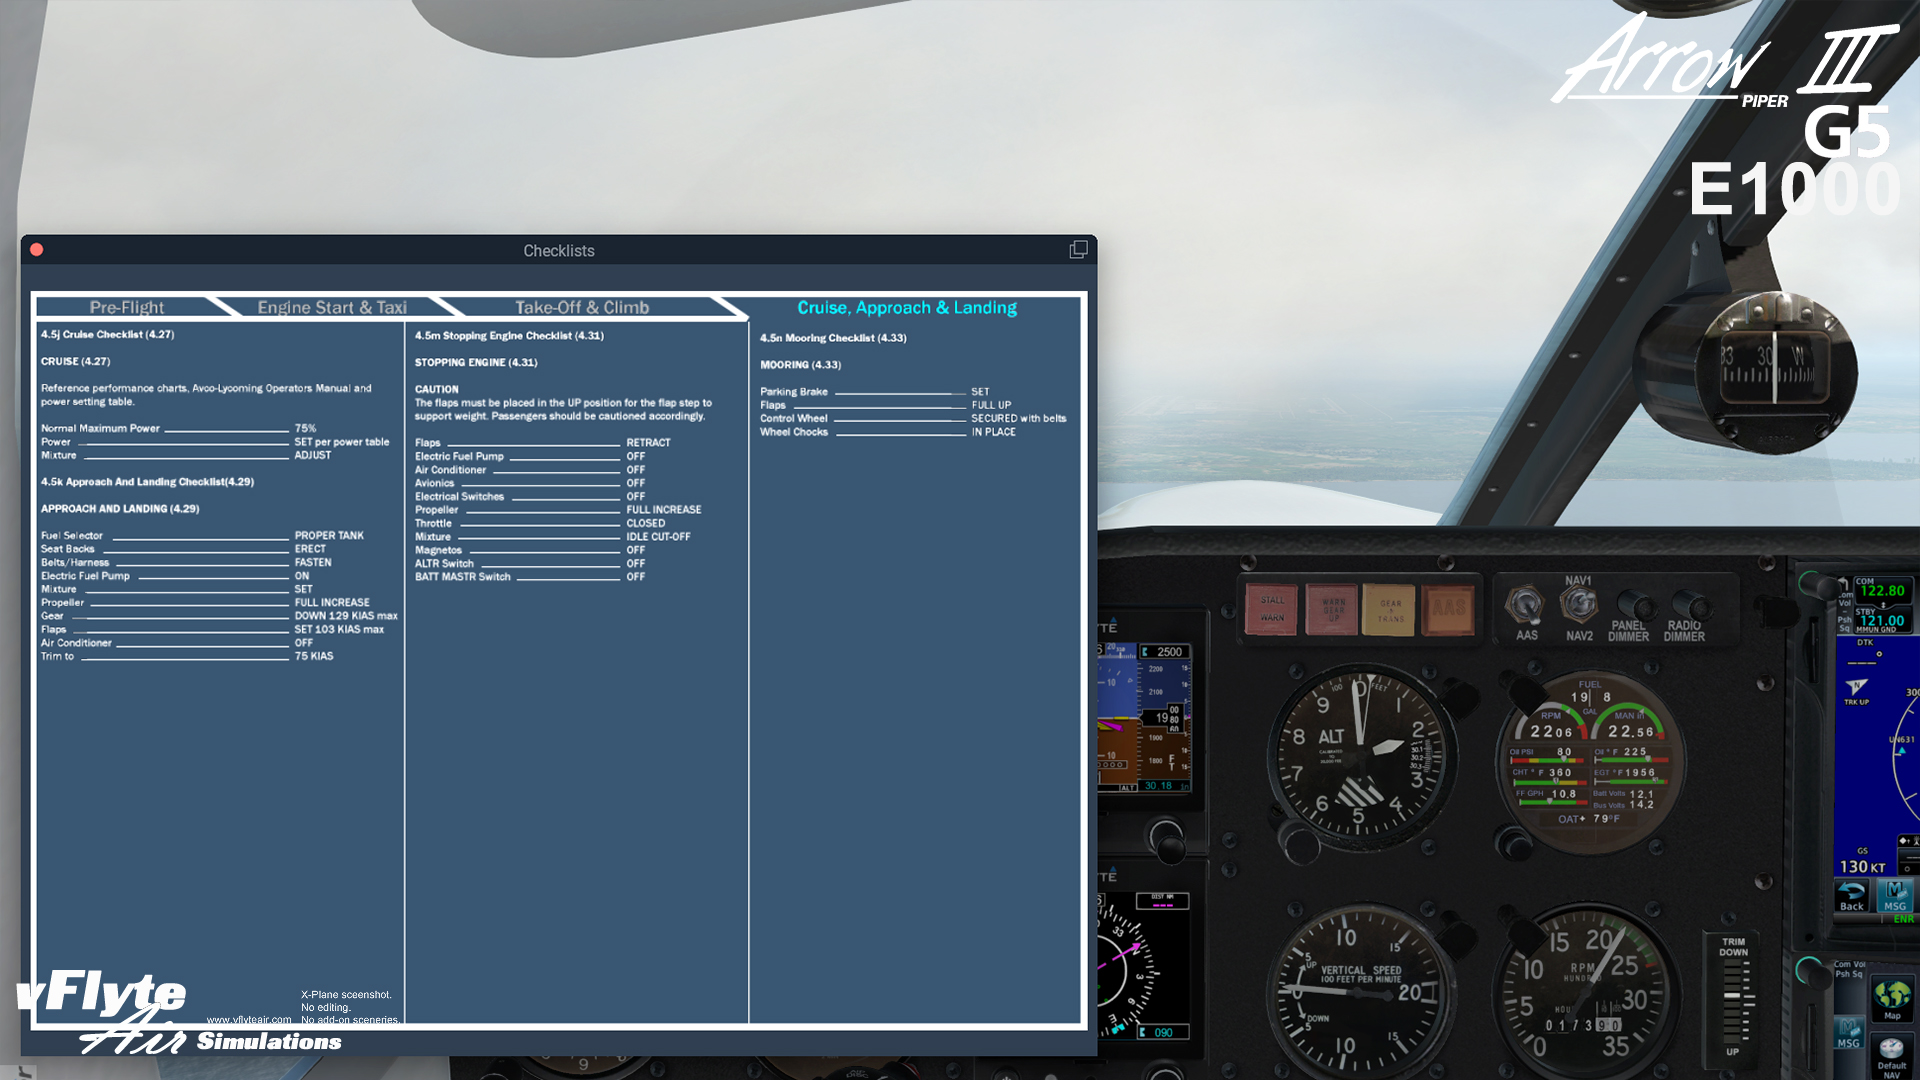Viewport: 1920px width, 1080px height.
Task: Tap the lower GPS MSG icon
Action: pos(1848,1034)
